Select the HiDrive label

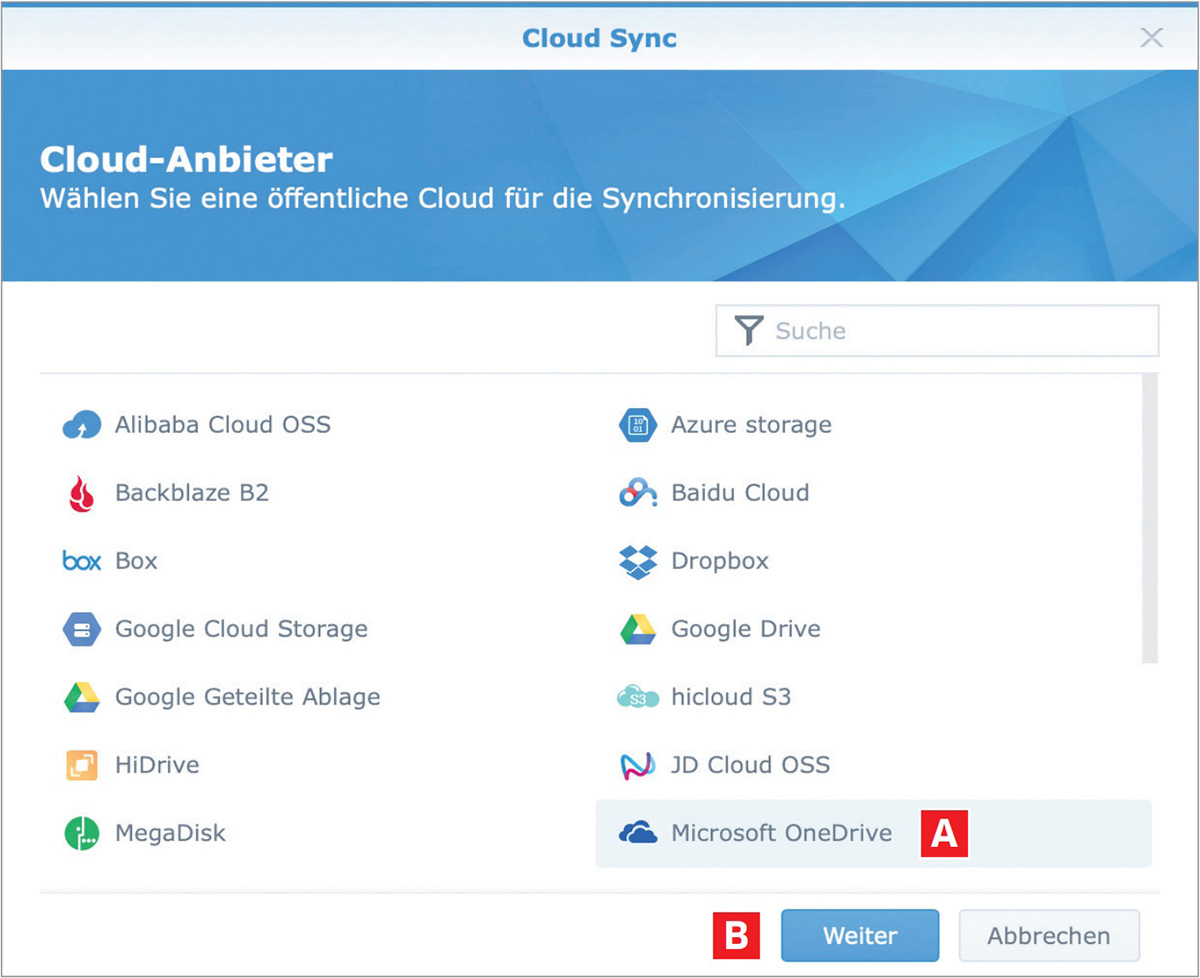157,765
